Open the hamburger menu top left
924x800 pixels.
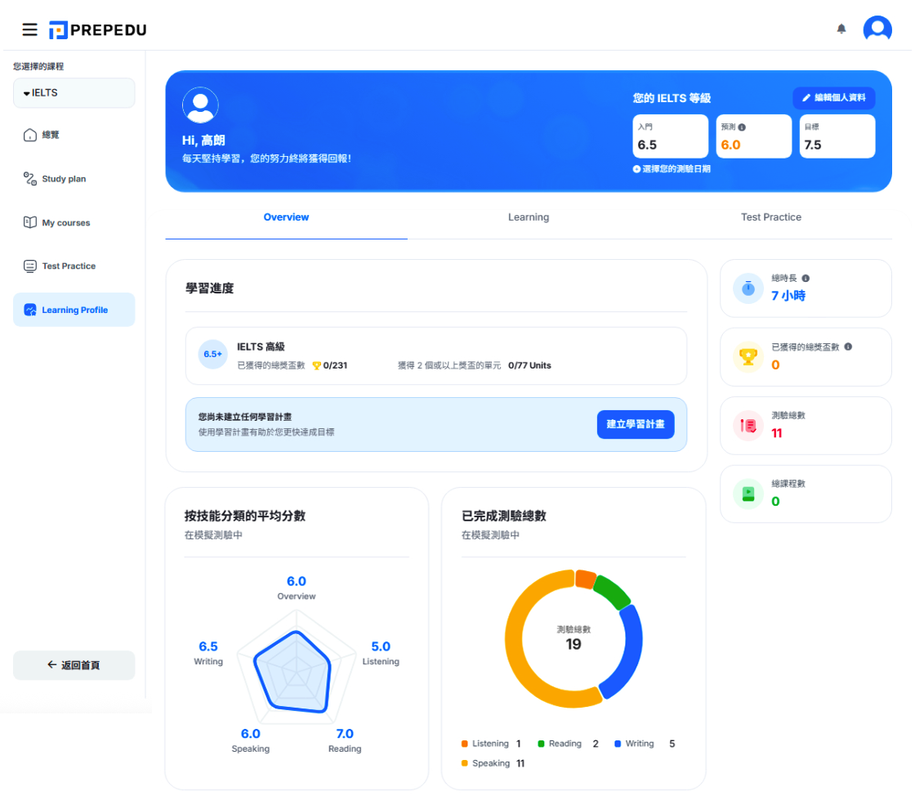pos(29,29)
